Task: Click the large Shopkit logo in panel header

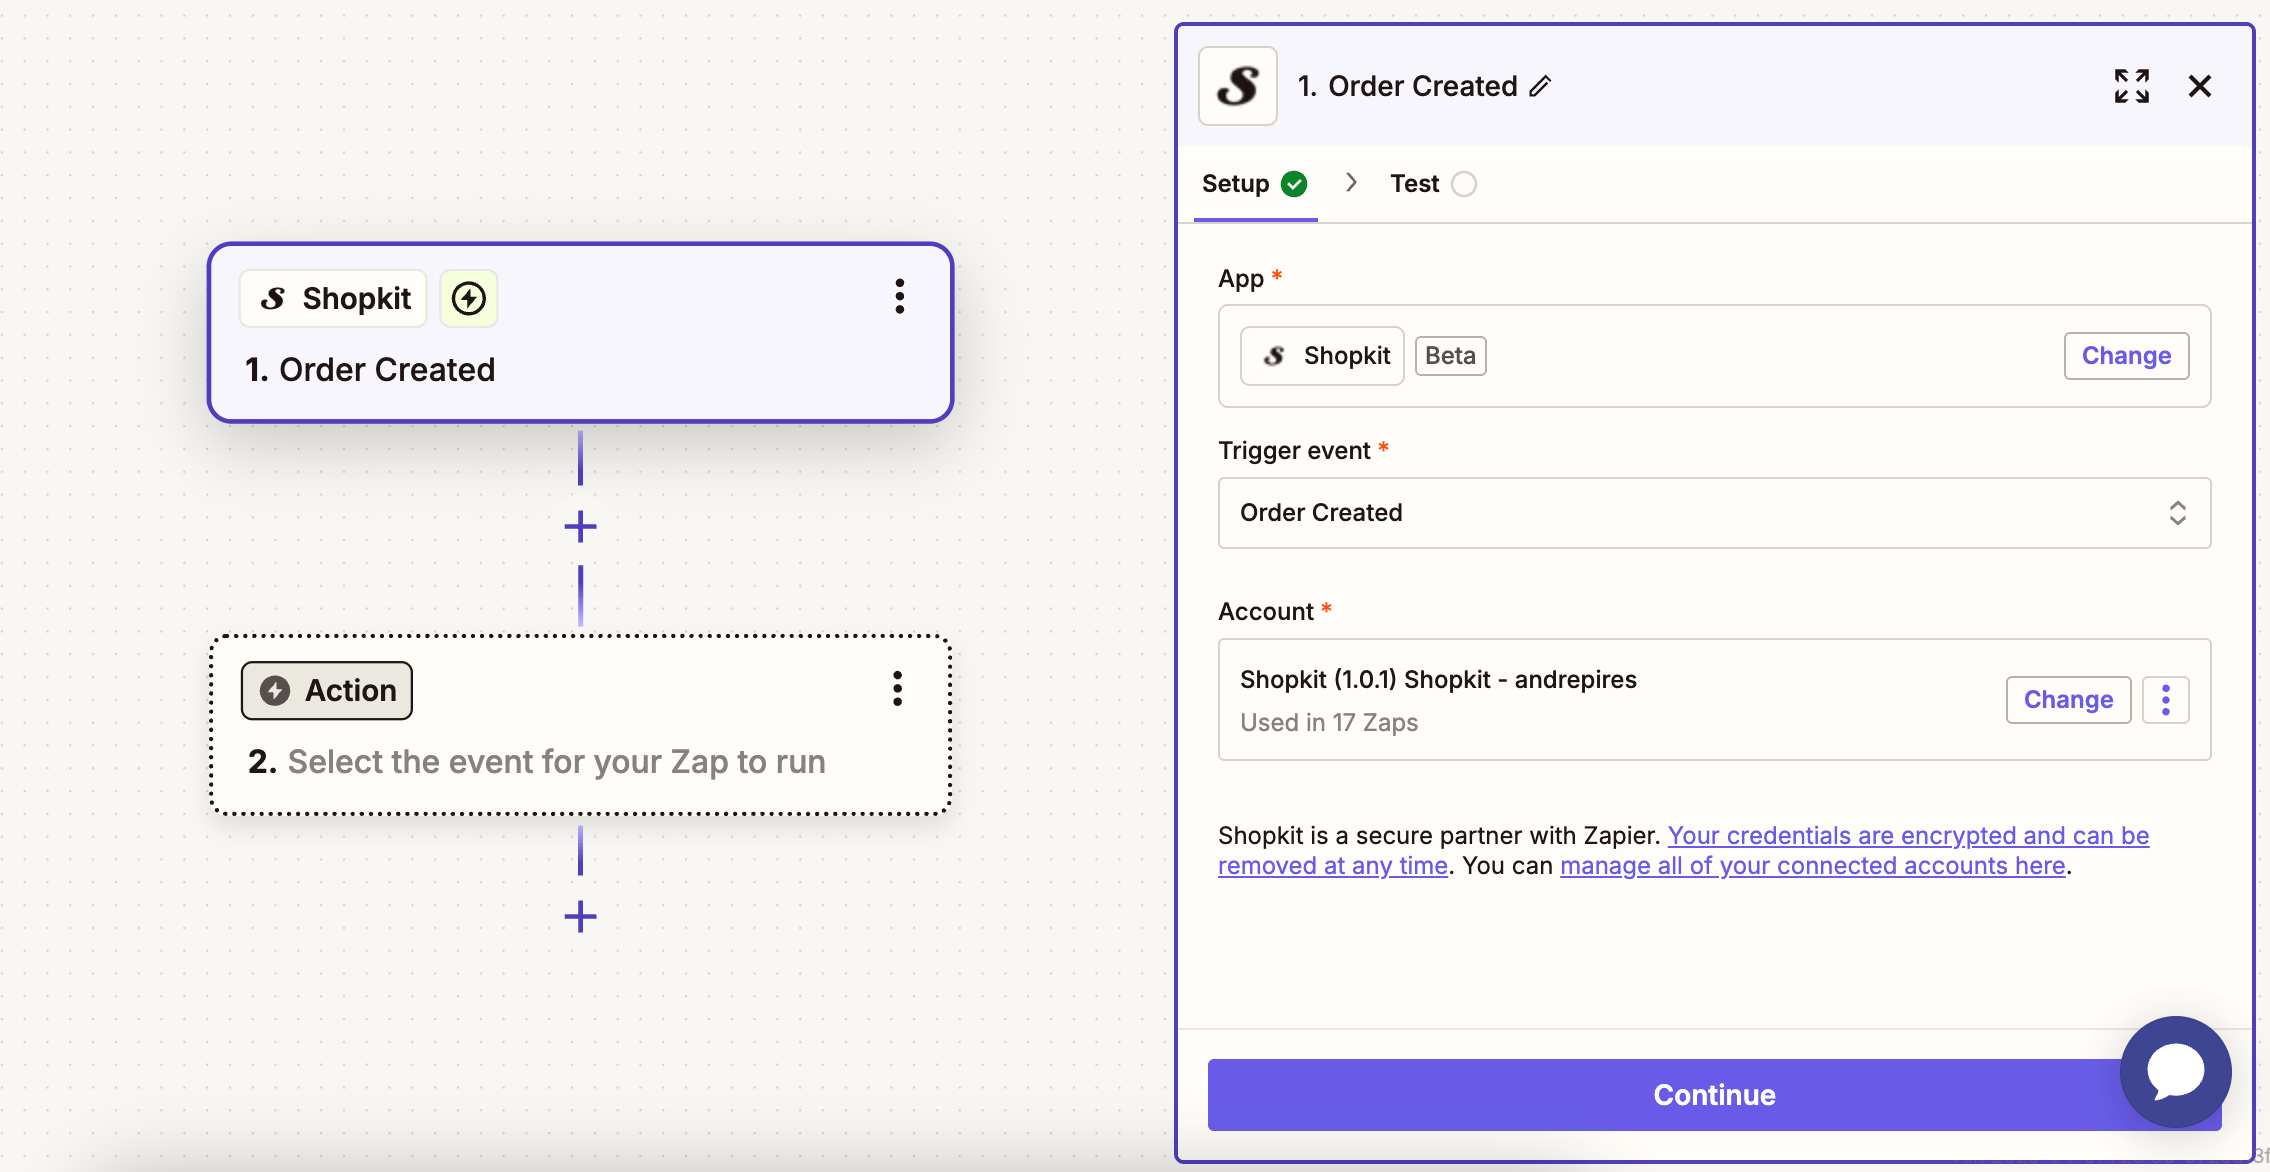Action: 1237,87
